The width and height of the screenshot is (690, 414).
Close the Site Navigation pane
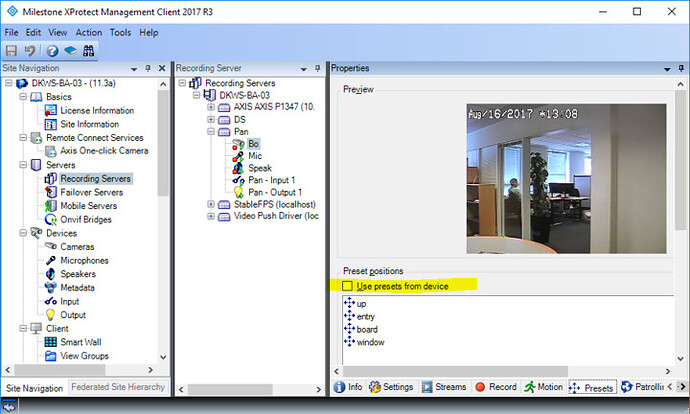pos(162,68)
